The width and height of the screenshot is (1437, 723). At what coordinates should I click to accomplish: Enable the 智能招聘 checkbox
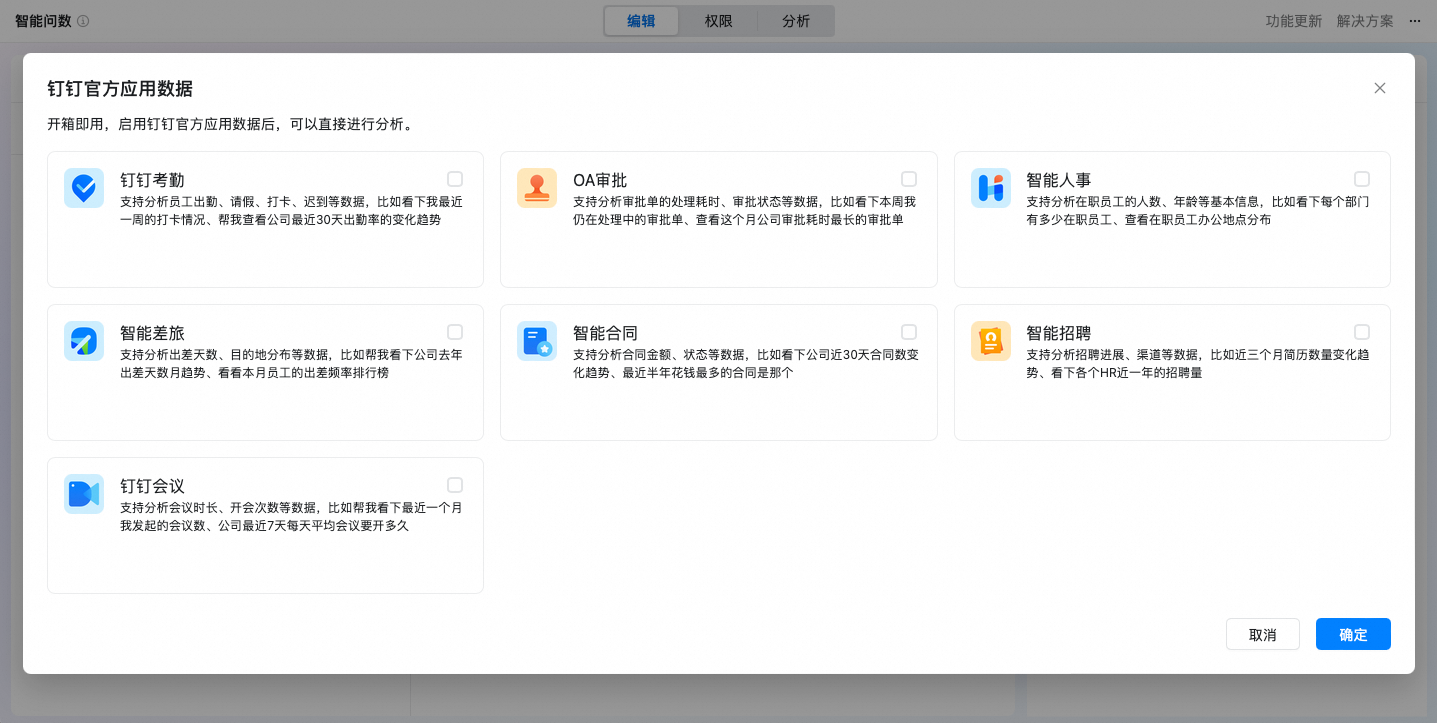point(1362,332)
